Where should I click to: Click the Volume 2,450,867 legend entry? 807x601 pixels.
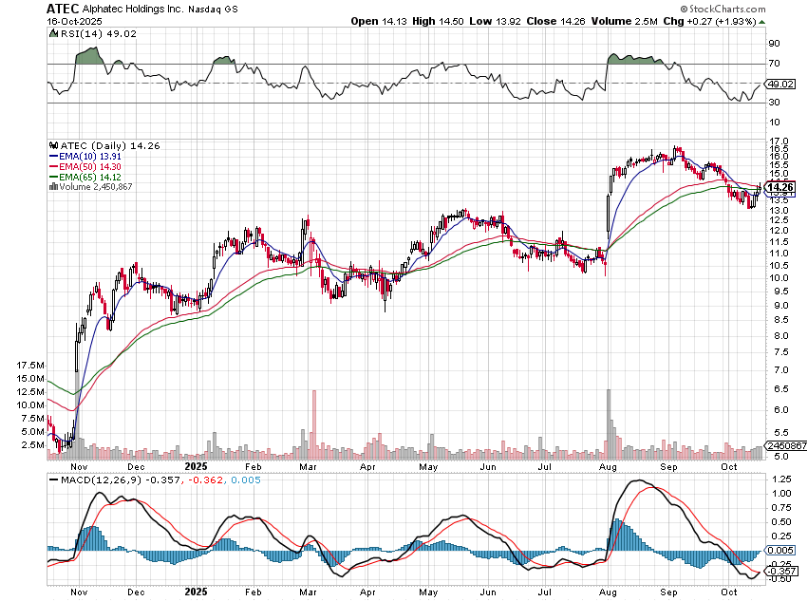pos(96,187)
